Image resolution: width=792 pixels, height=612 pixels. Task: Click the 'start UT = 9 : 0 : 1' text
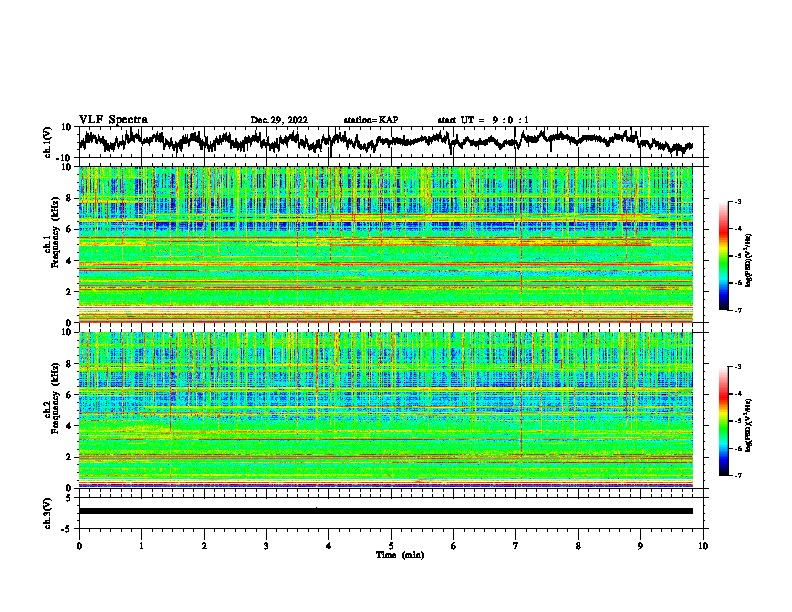click(x=483, y=120)
